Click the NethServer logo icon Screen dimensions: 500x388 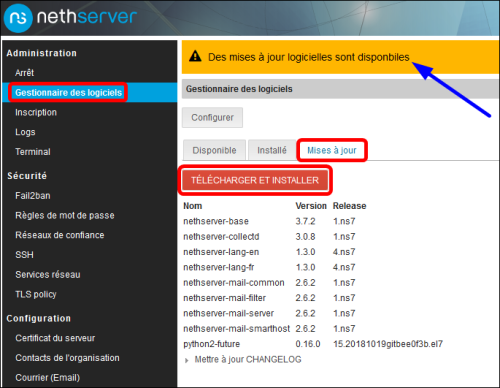[18, 18]
